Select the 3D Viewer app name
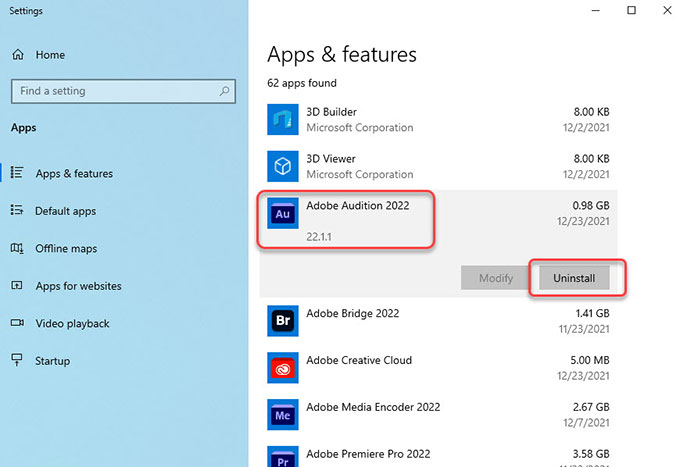This screenshot has height=467, width=680. point(331,159)
